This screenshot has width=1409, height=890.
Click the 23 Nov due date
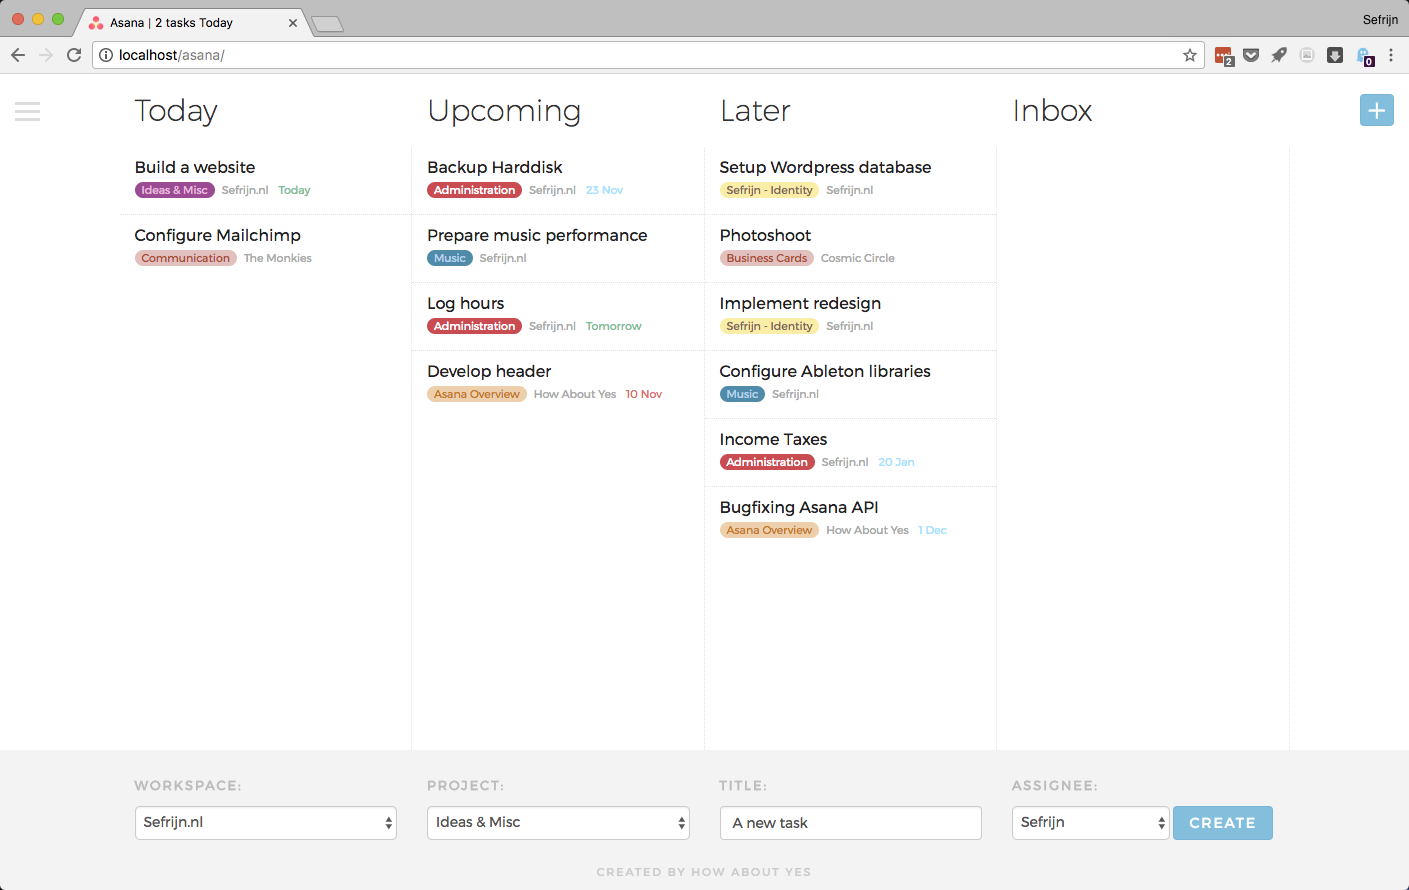click(604, 190)
